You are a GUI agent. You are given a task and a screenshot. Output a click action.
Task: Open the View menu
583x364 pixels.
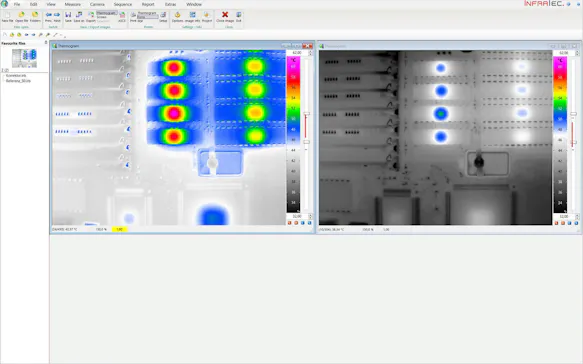click(x=51, y=4)
